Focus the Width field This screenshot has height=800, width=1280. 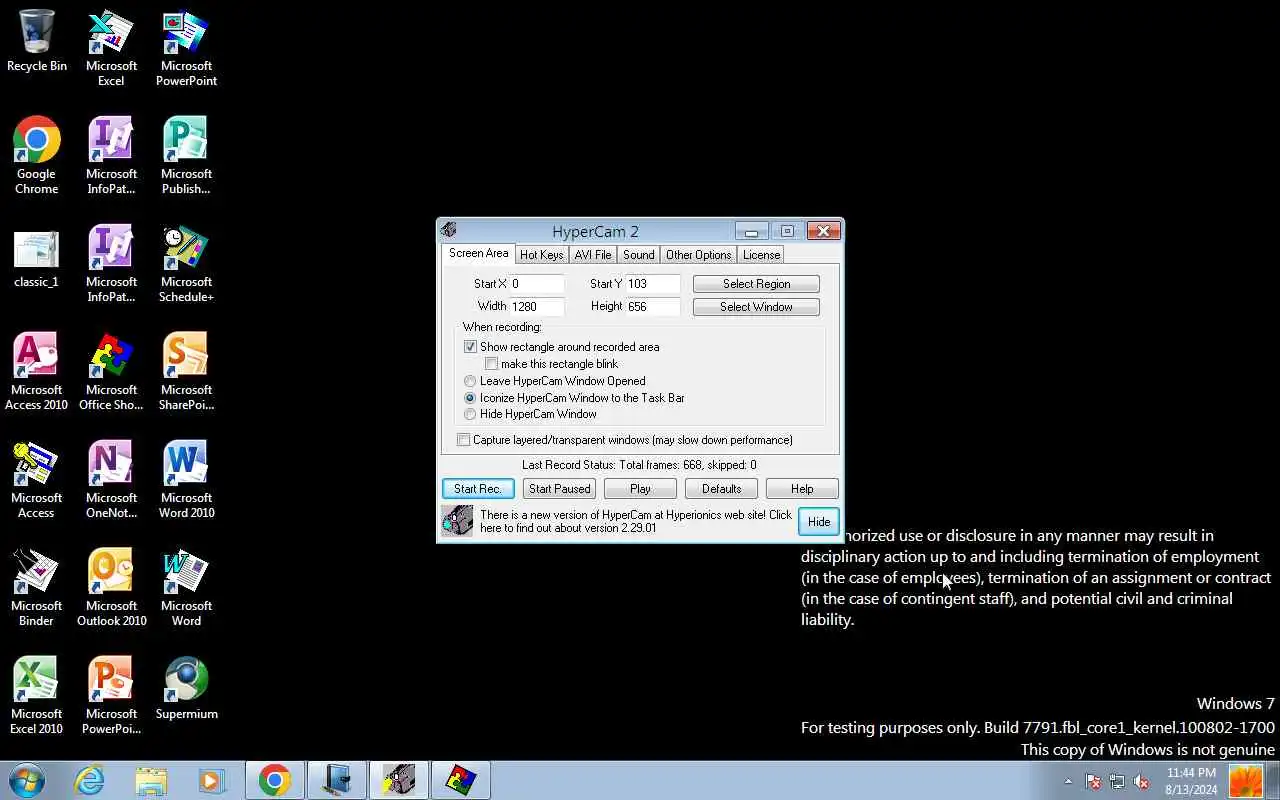[x=537, y=307]
